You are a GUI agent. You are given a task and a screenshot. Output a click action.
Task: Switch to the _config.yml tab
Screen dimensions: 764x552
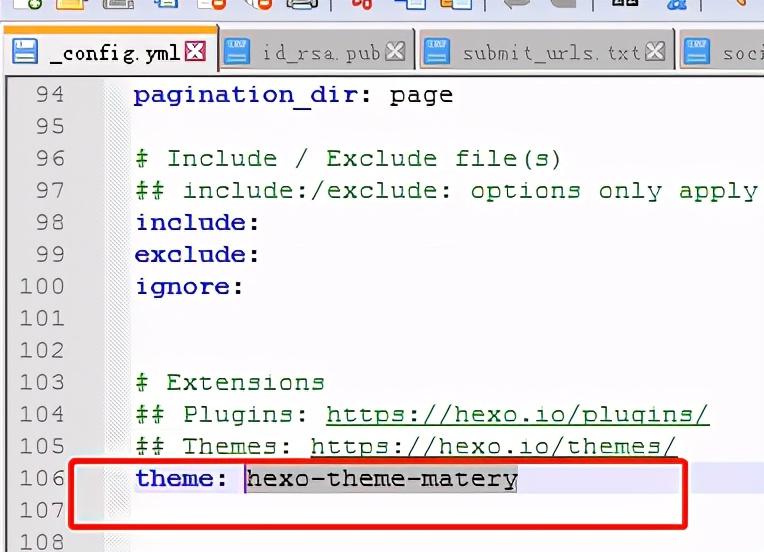pos(111,51)
